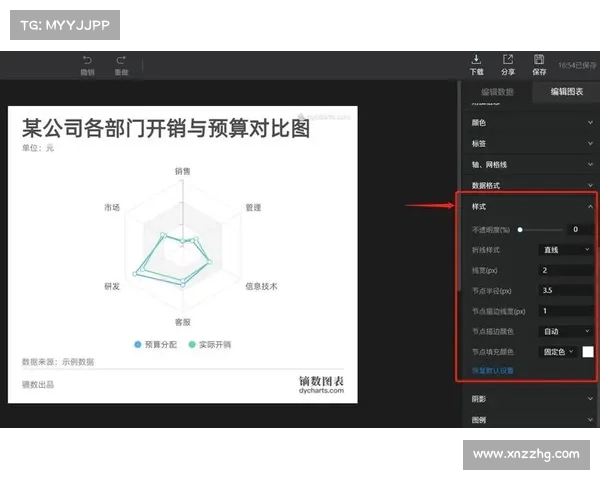Click the 数据来源:示例数据 text
This screenshot has height=480, width=600.
pyautogui.click(x=58, y=362)
